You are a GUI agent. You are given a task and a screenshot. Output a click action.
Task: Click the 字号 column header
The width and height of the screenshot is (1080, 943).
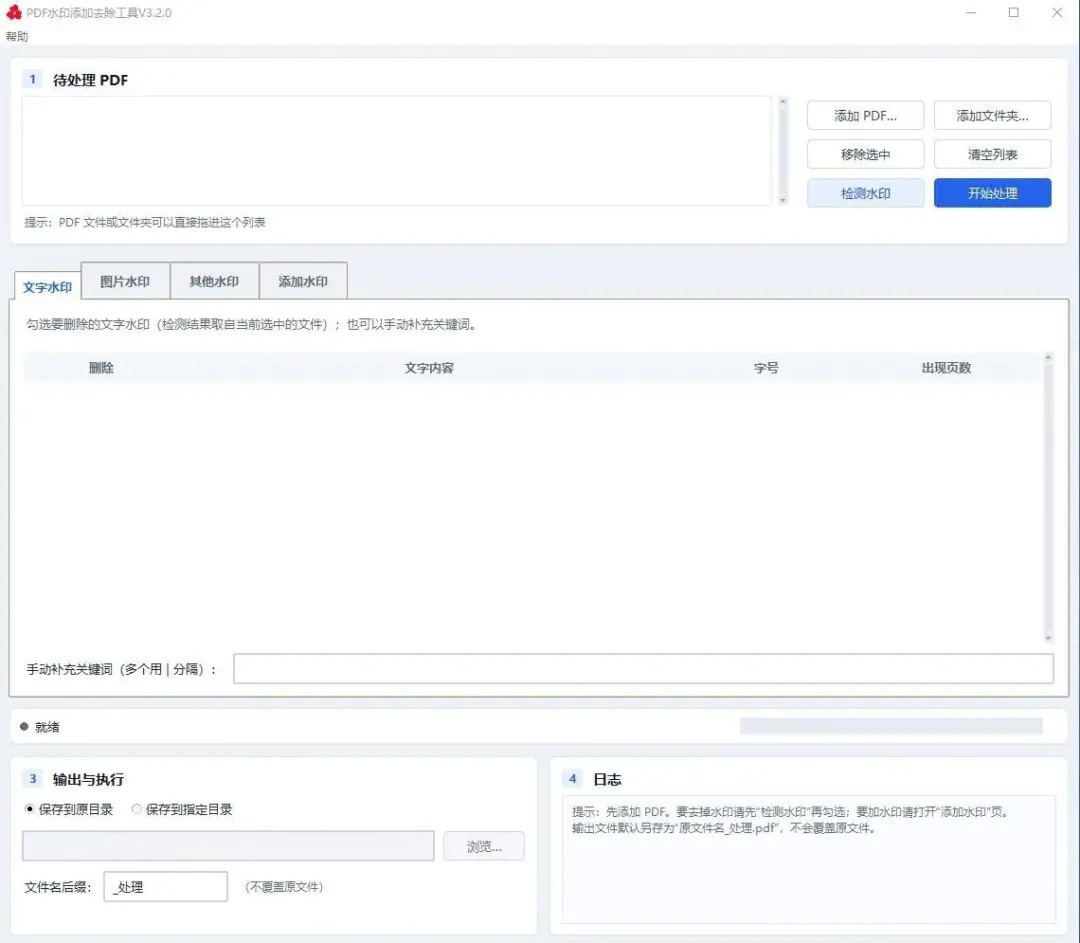coord(766,368)
